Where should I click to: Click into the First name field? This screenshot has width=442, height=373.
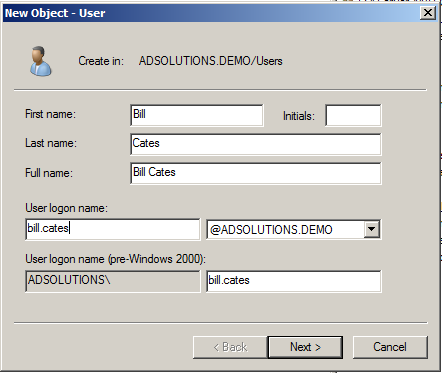point(197,115)
